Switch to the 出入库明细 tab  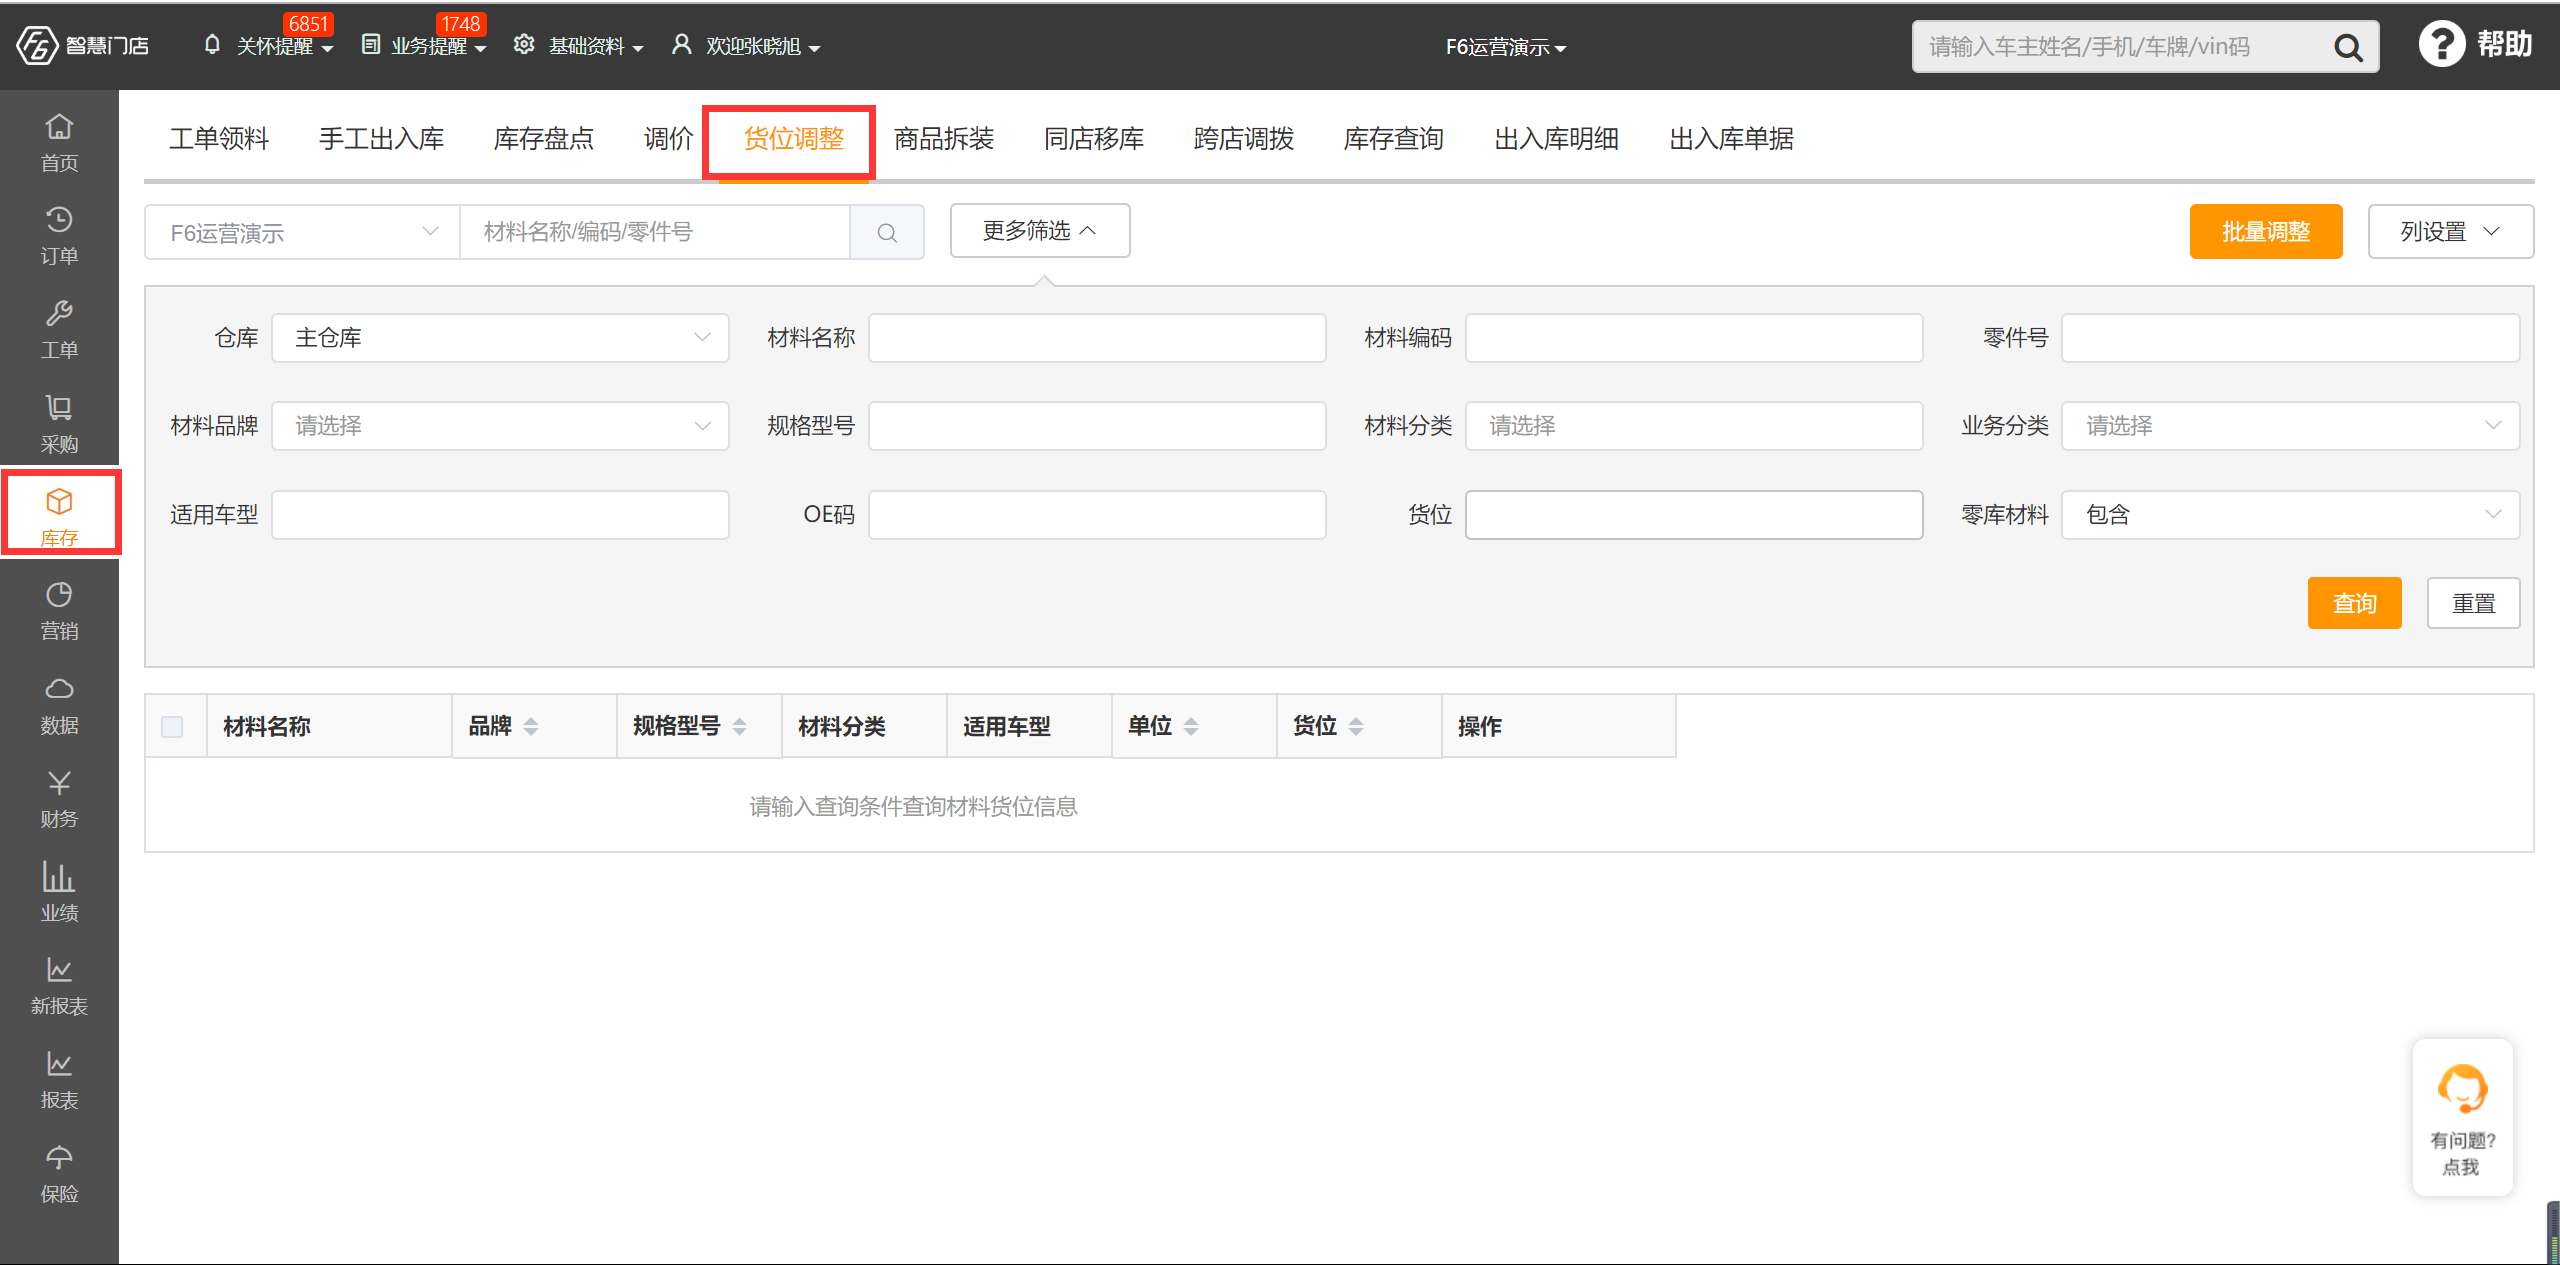tap(1557, 139)
